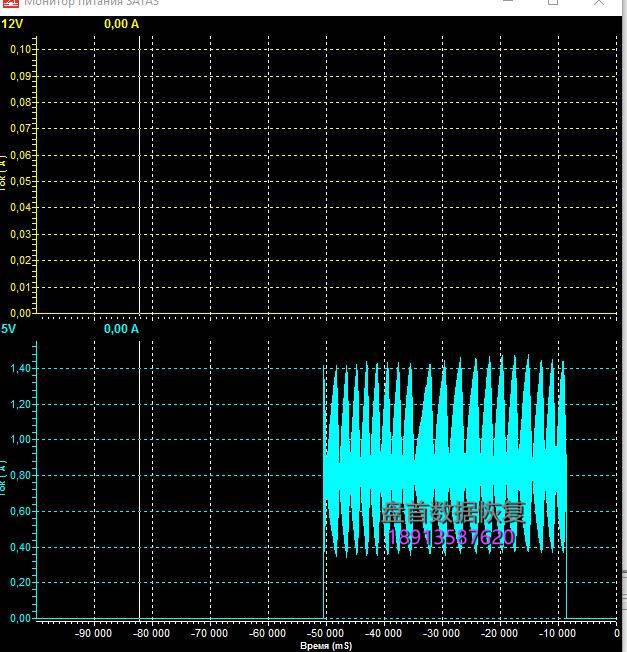Click the -20 000 time axis label
Screen dimensions: 627x652
pos(499,633)
